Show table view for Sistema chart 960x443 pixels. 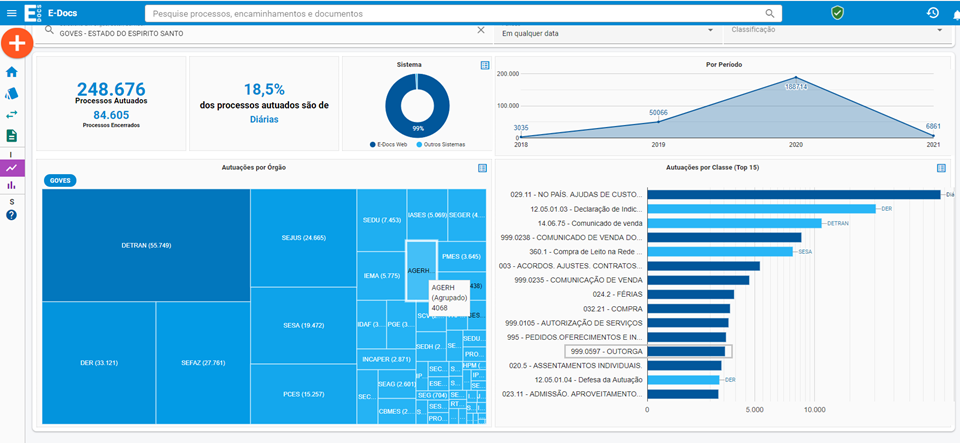tap(485, 65)
